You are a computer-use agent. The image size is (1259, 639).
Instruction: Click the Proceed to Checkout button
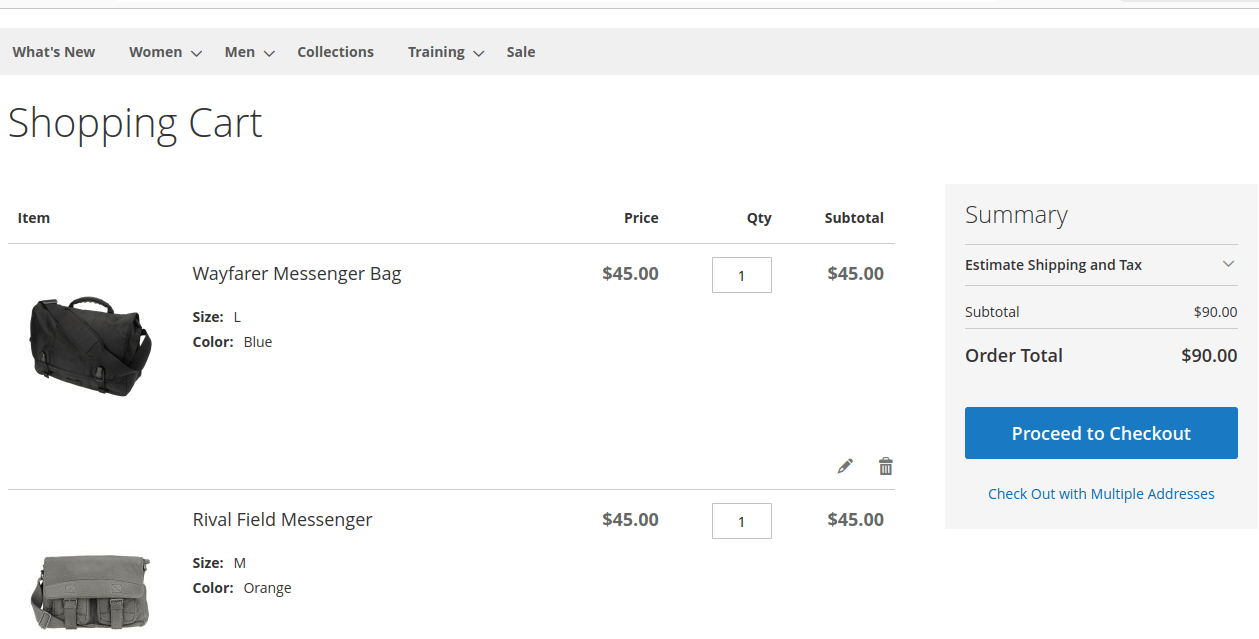(1100, 432)
